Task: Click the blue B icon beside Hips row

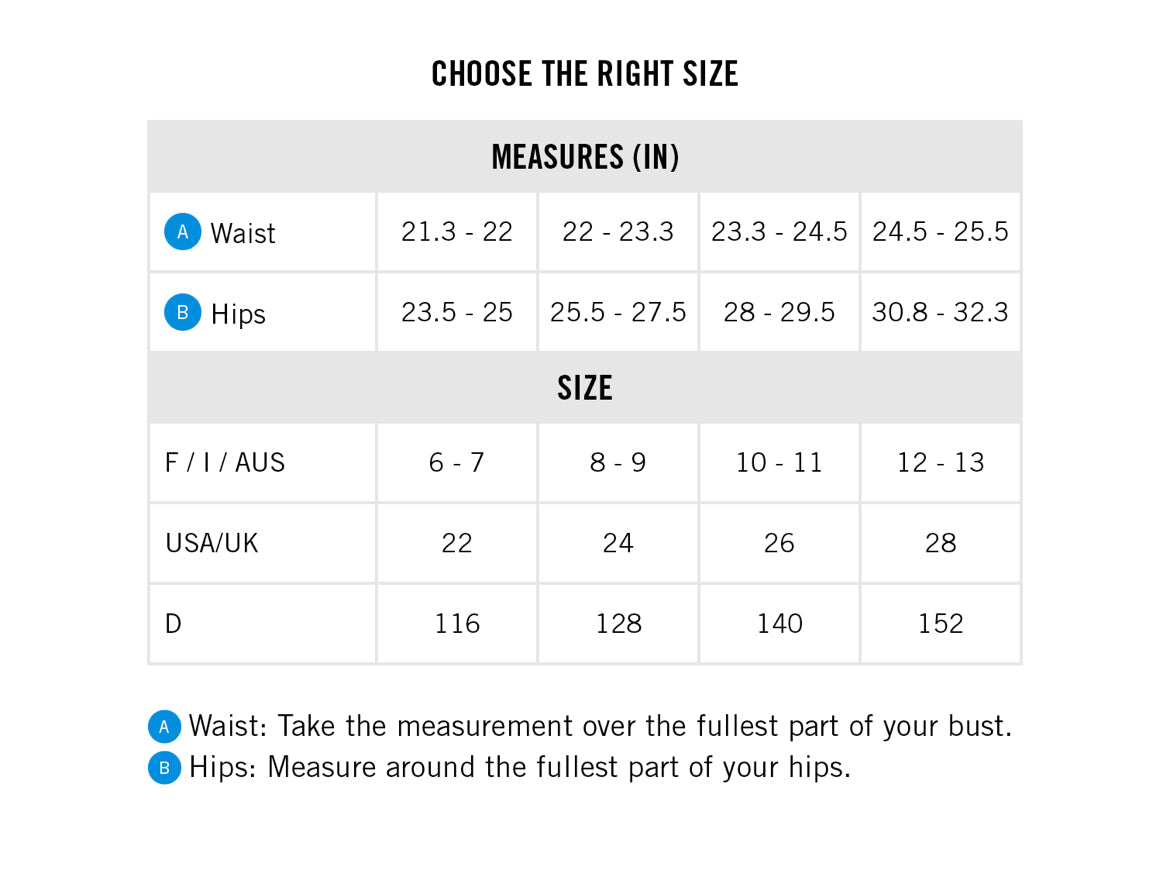Action: (x=183, y=313)
